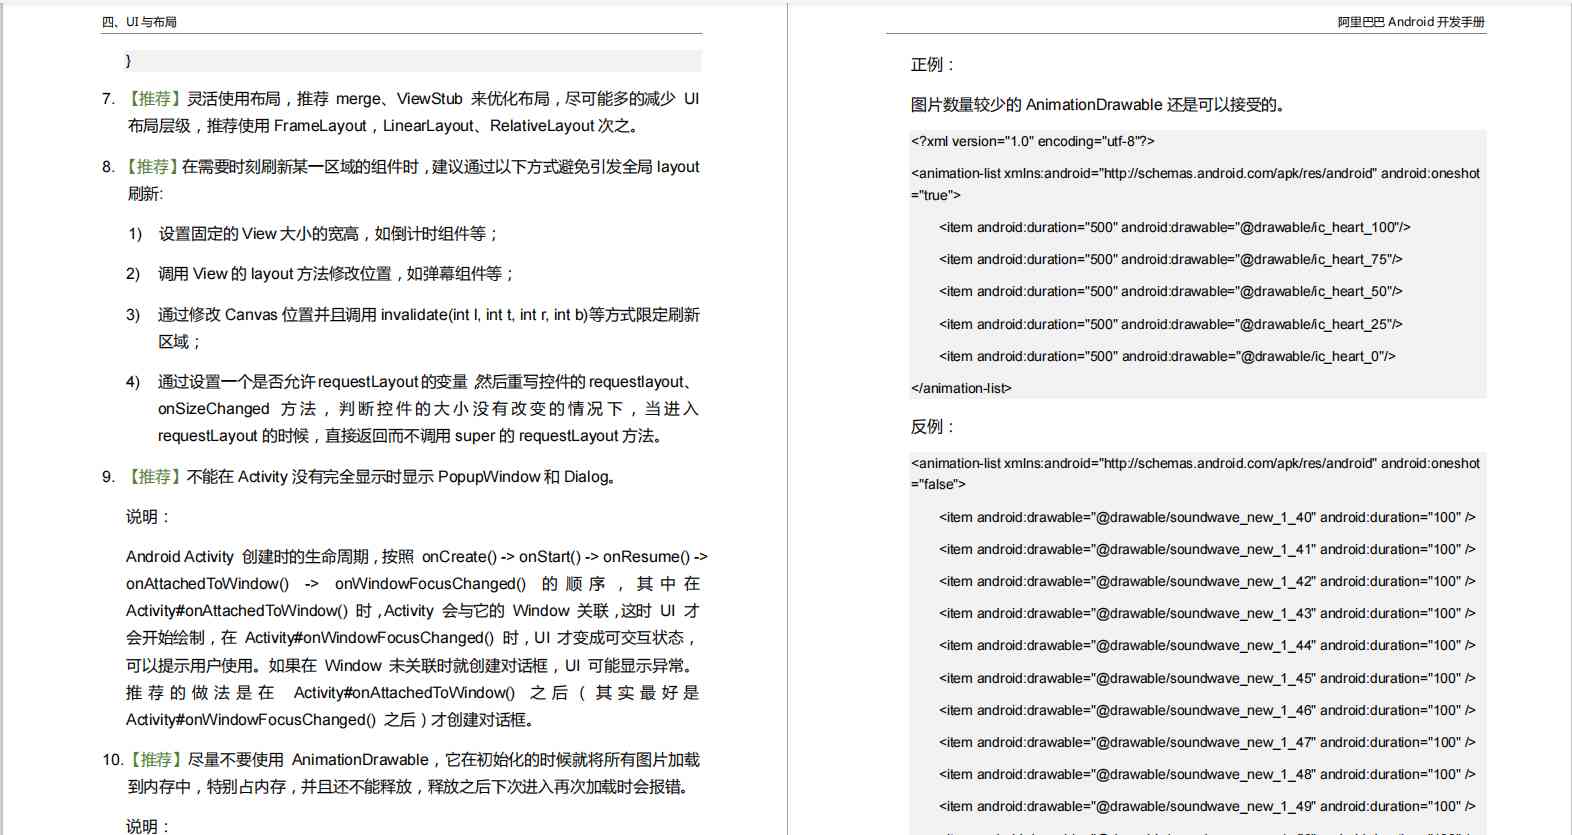1572x835 pixels.
Task: Click the line with "soundwave_new_1_45"
Action: click(1207, 678)
